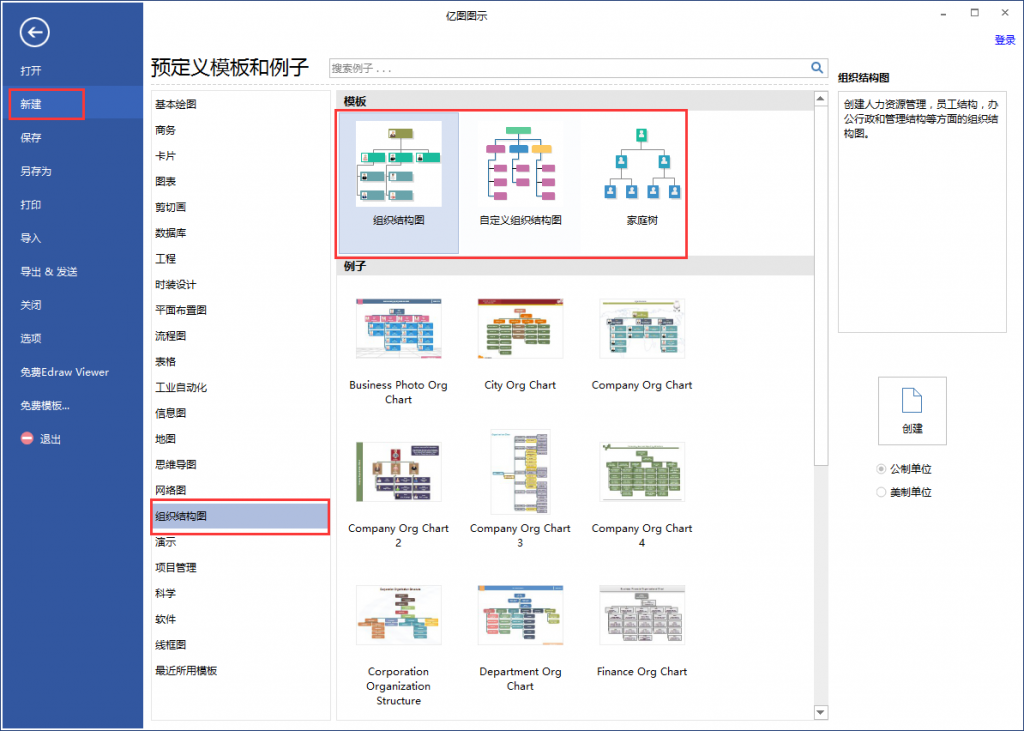
Task: Select the 流程图 category
Action: tap(170, 336)
